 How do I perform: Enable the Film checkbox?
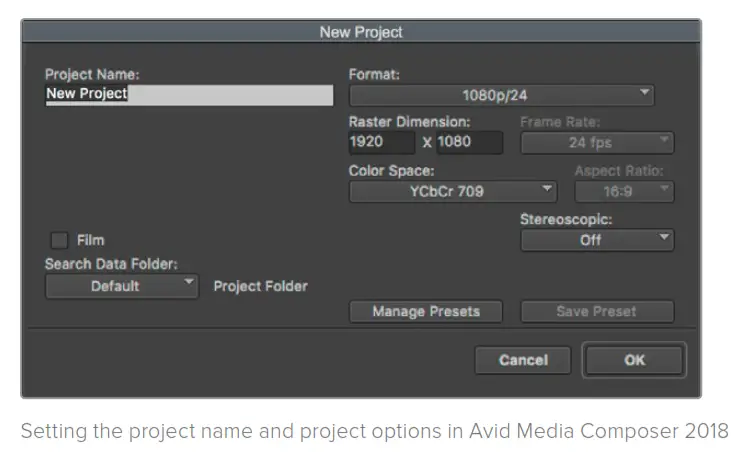click(x=60, y=240)
